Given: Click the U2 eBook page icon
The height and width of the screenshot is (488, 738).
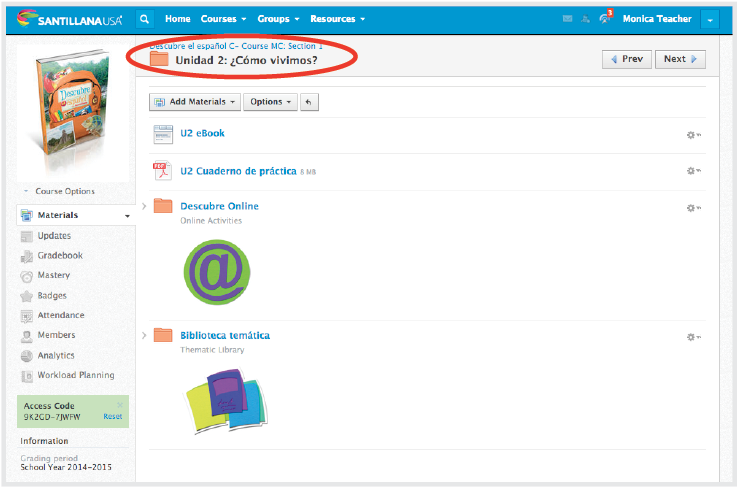Looking at the screenshot, I should click(163, 134).
